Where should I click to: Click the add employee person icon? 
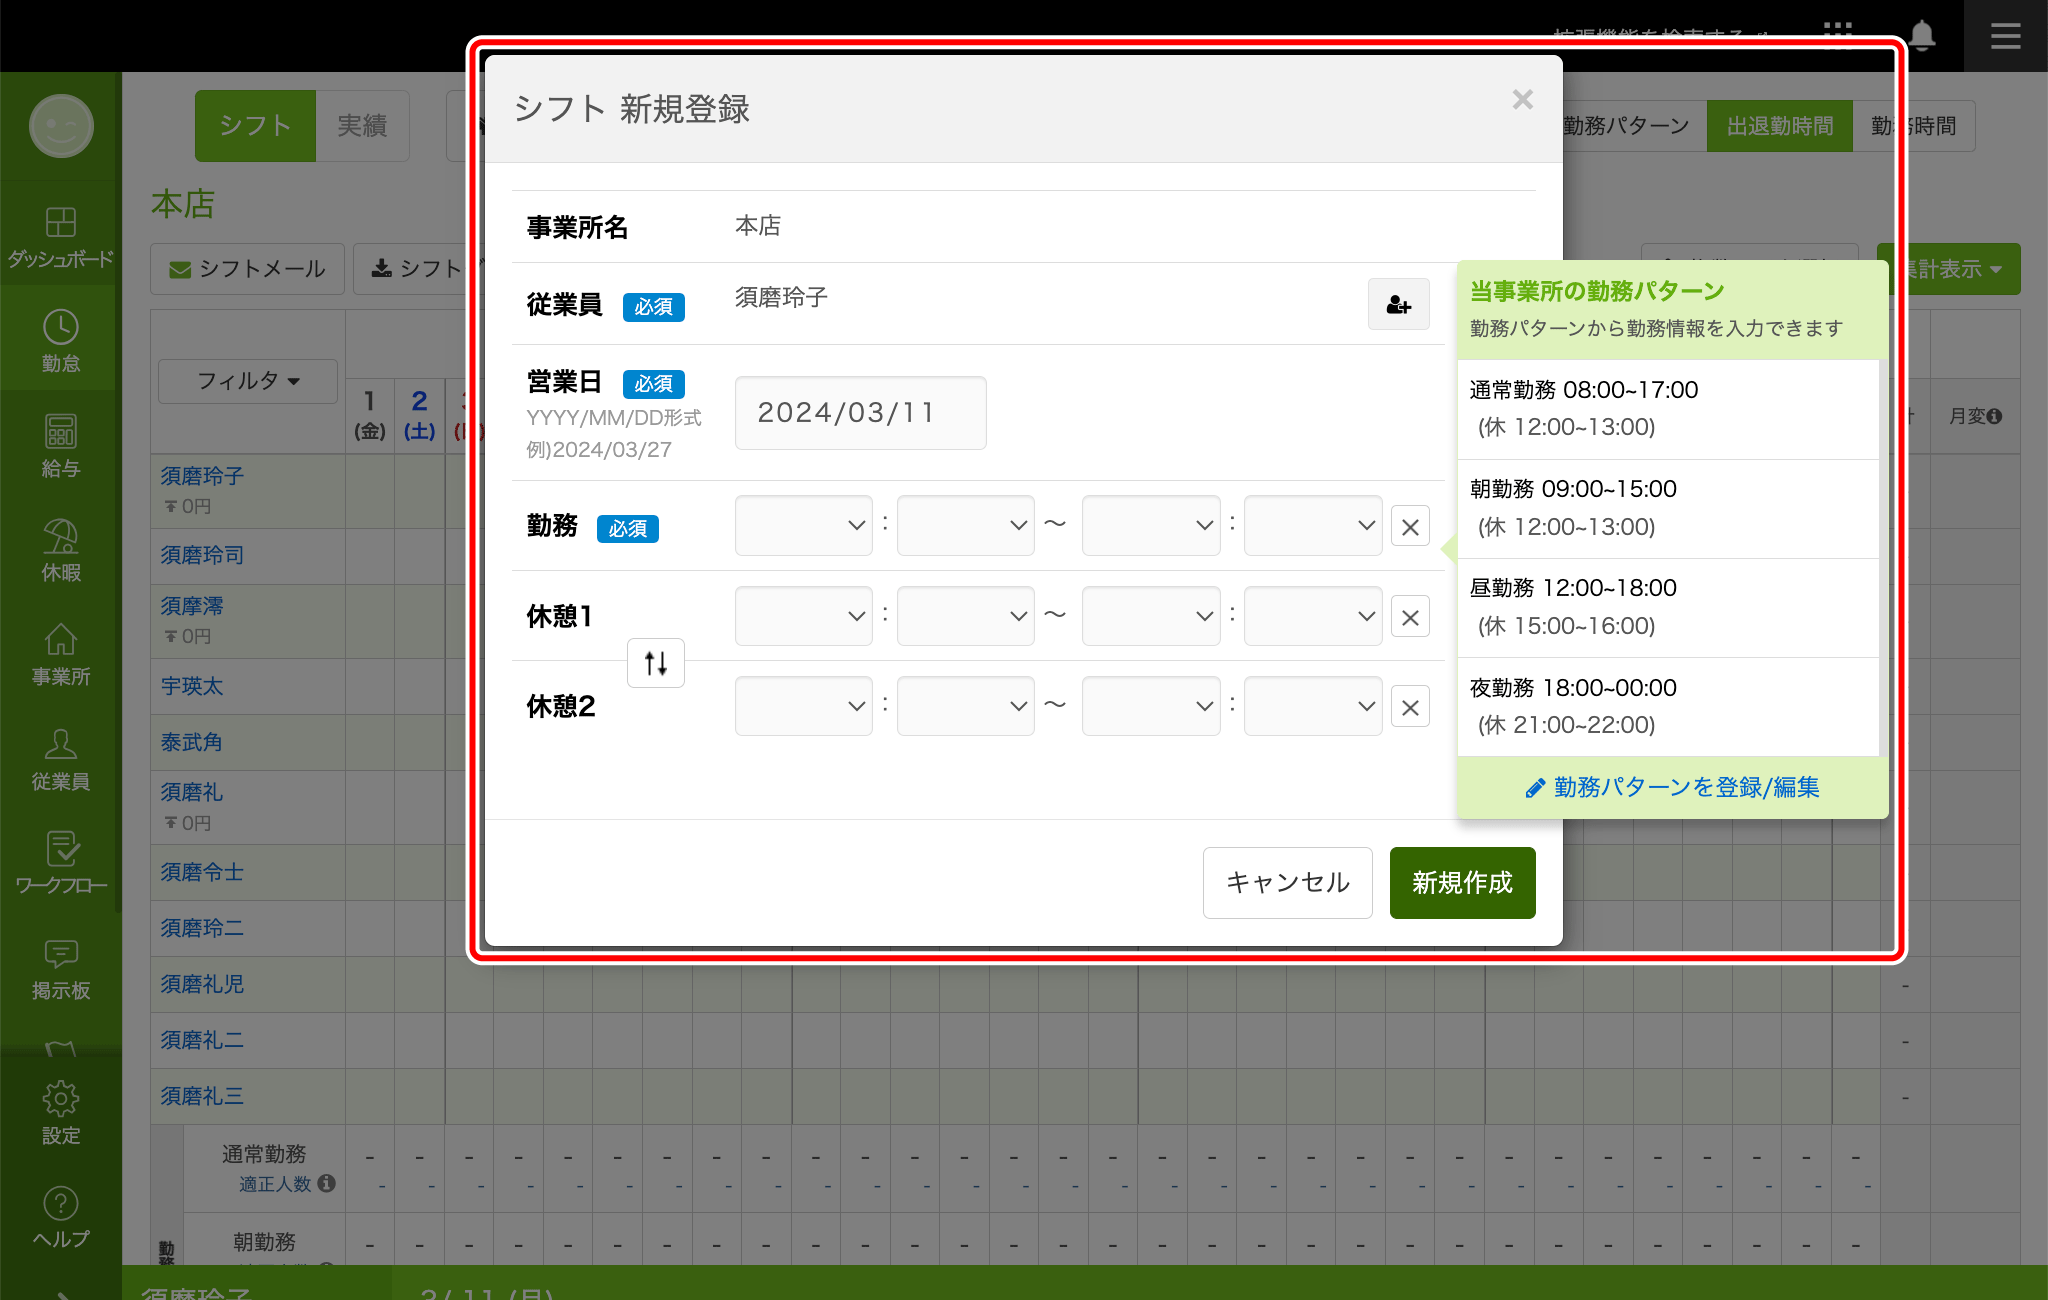1398,304
